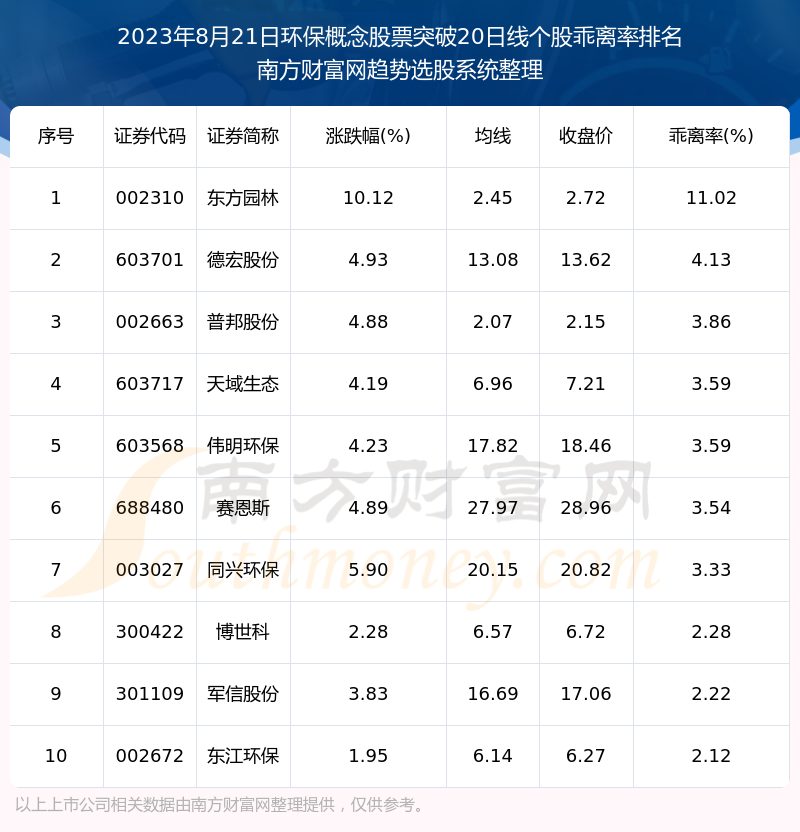
Task: Select the stock name 博世科
Action: click(x=243, y=632)
